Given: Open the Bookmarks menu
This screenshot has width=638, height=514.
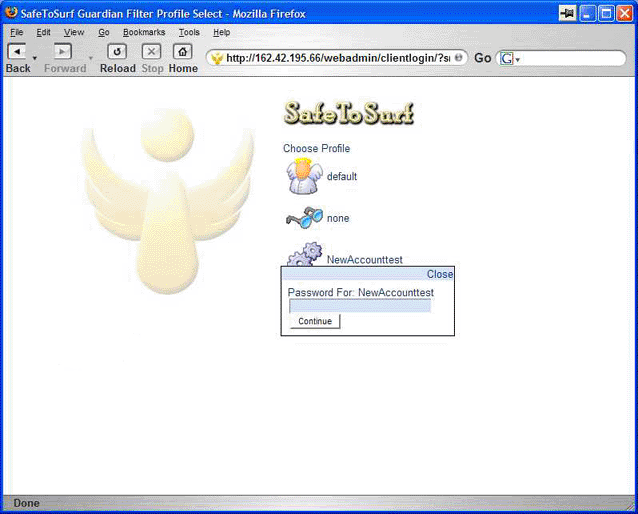Looking at the screenshot, I should (144, 32).
